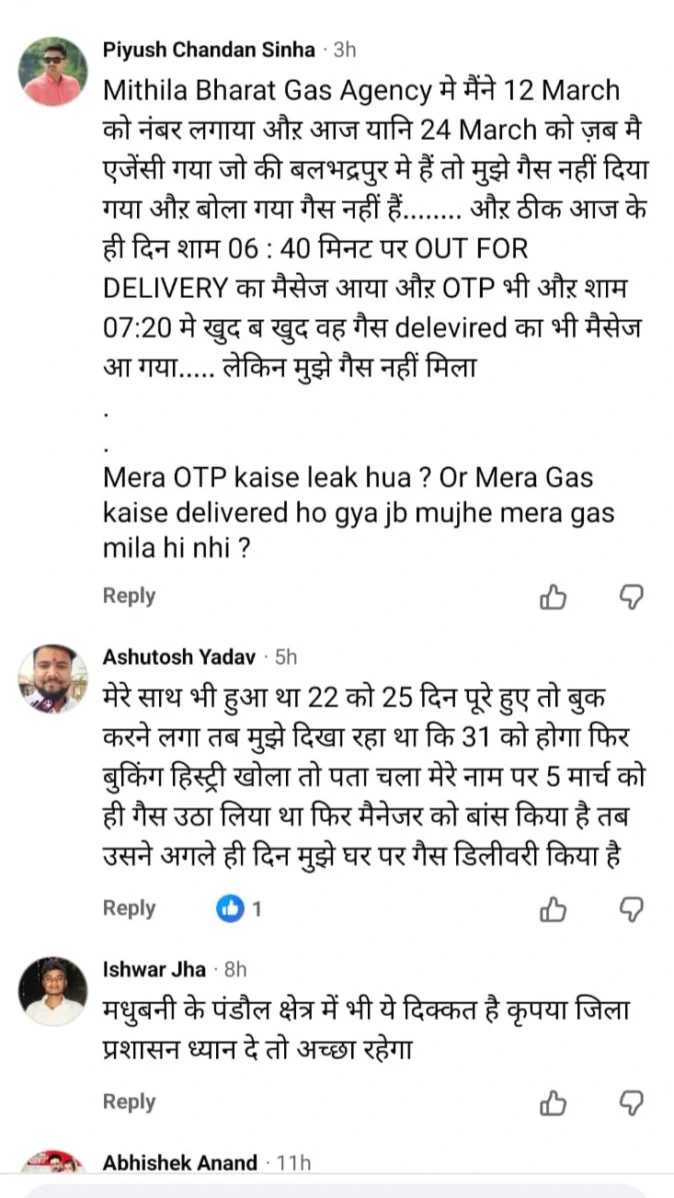The height and width of the screenshot is (1198, 674).
Task: Reply to Piyush Chandan Sinha's comment
Action: coord(127,595)
